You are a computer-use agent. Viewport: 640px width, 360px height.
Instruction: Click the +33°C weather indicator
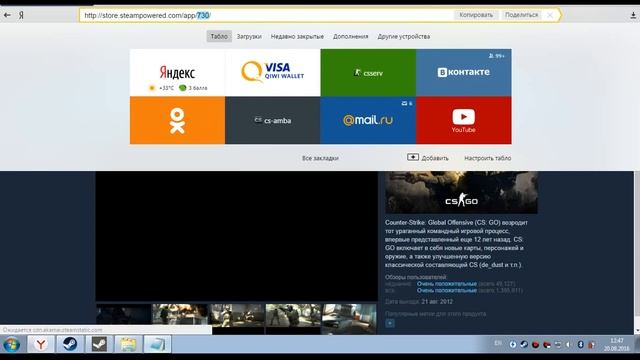coord(162,88)
